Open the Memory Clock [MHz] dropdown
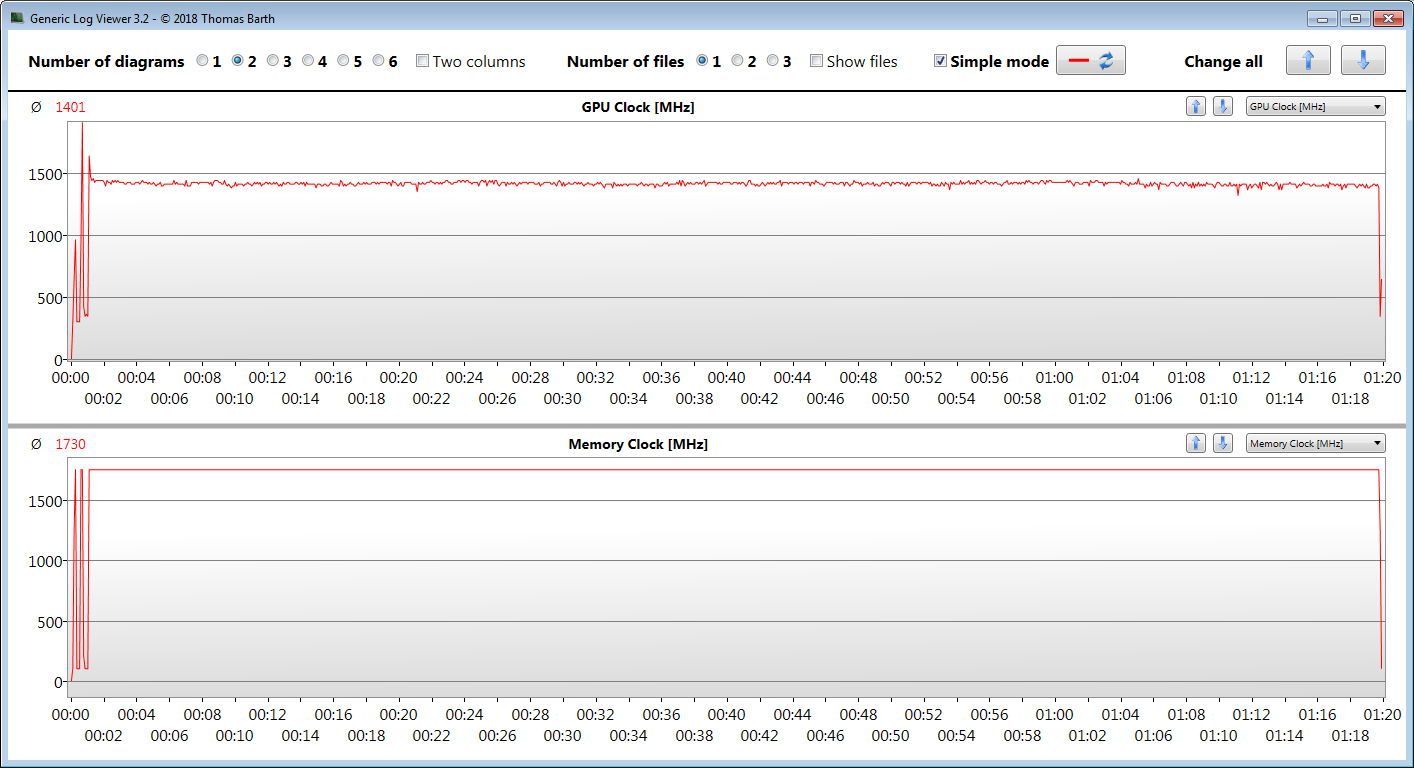Viewport: 1414px width, 768px height. click(x=1315, y=443)
